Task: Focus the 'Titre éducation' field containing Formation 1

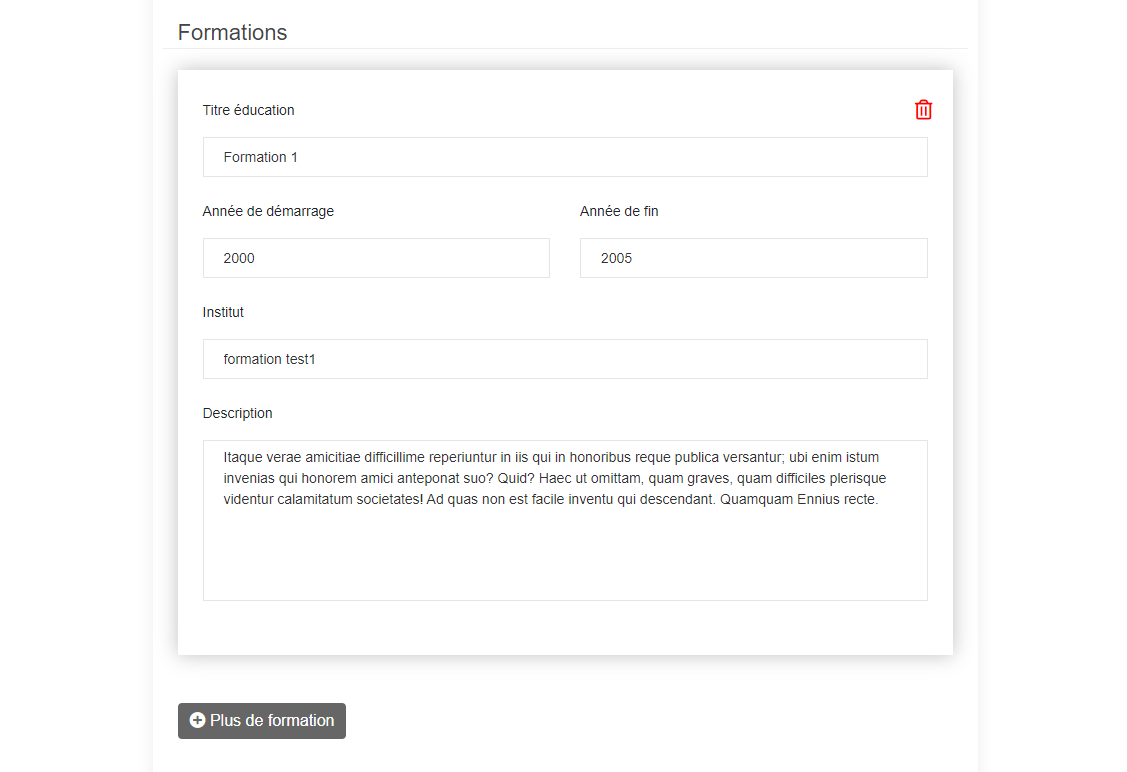Action: click(x=565, y=157)
